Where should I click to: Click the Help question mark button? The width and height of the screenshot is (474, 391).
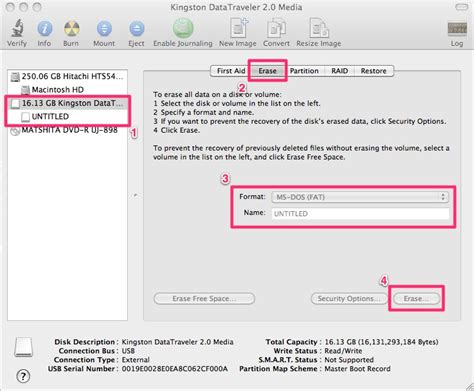point(23,376)
